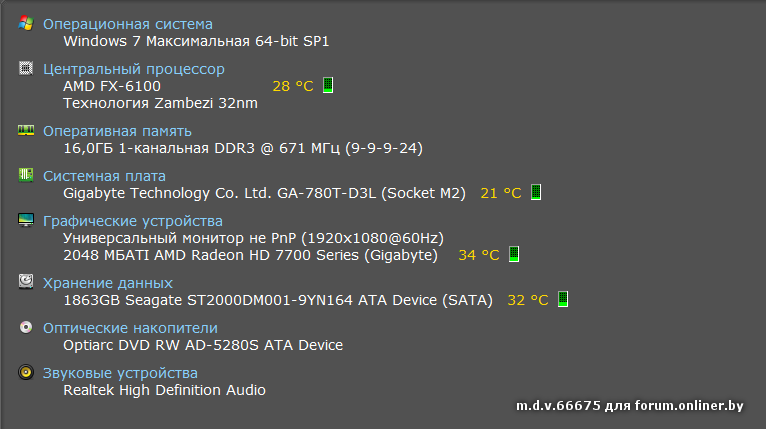Click the optical disc icon
Image resolution: width=766 pixels, height=429 pixels.
pyautogui.click(x=26, y=327)
